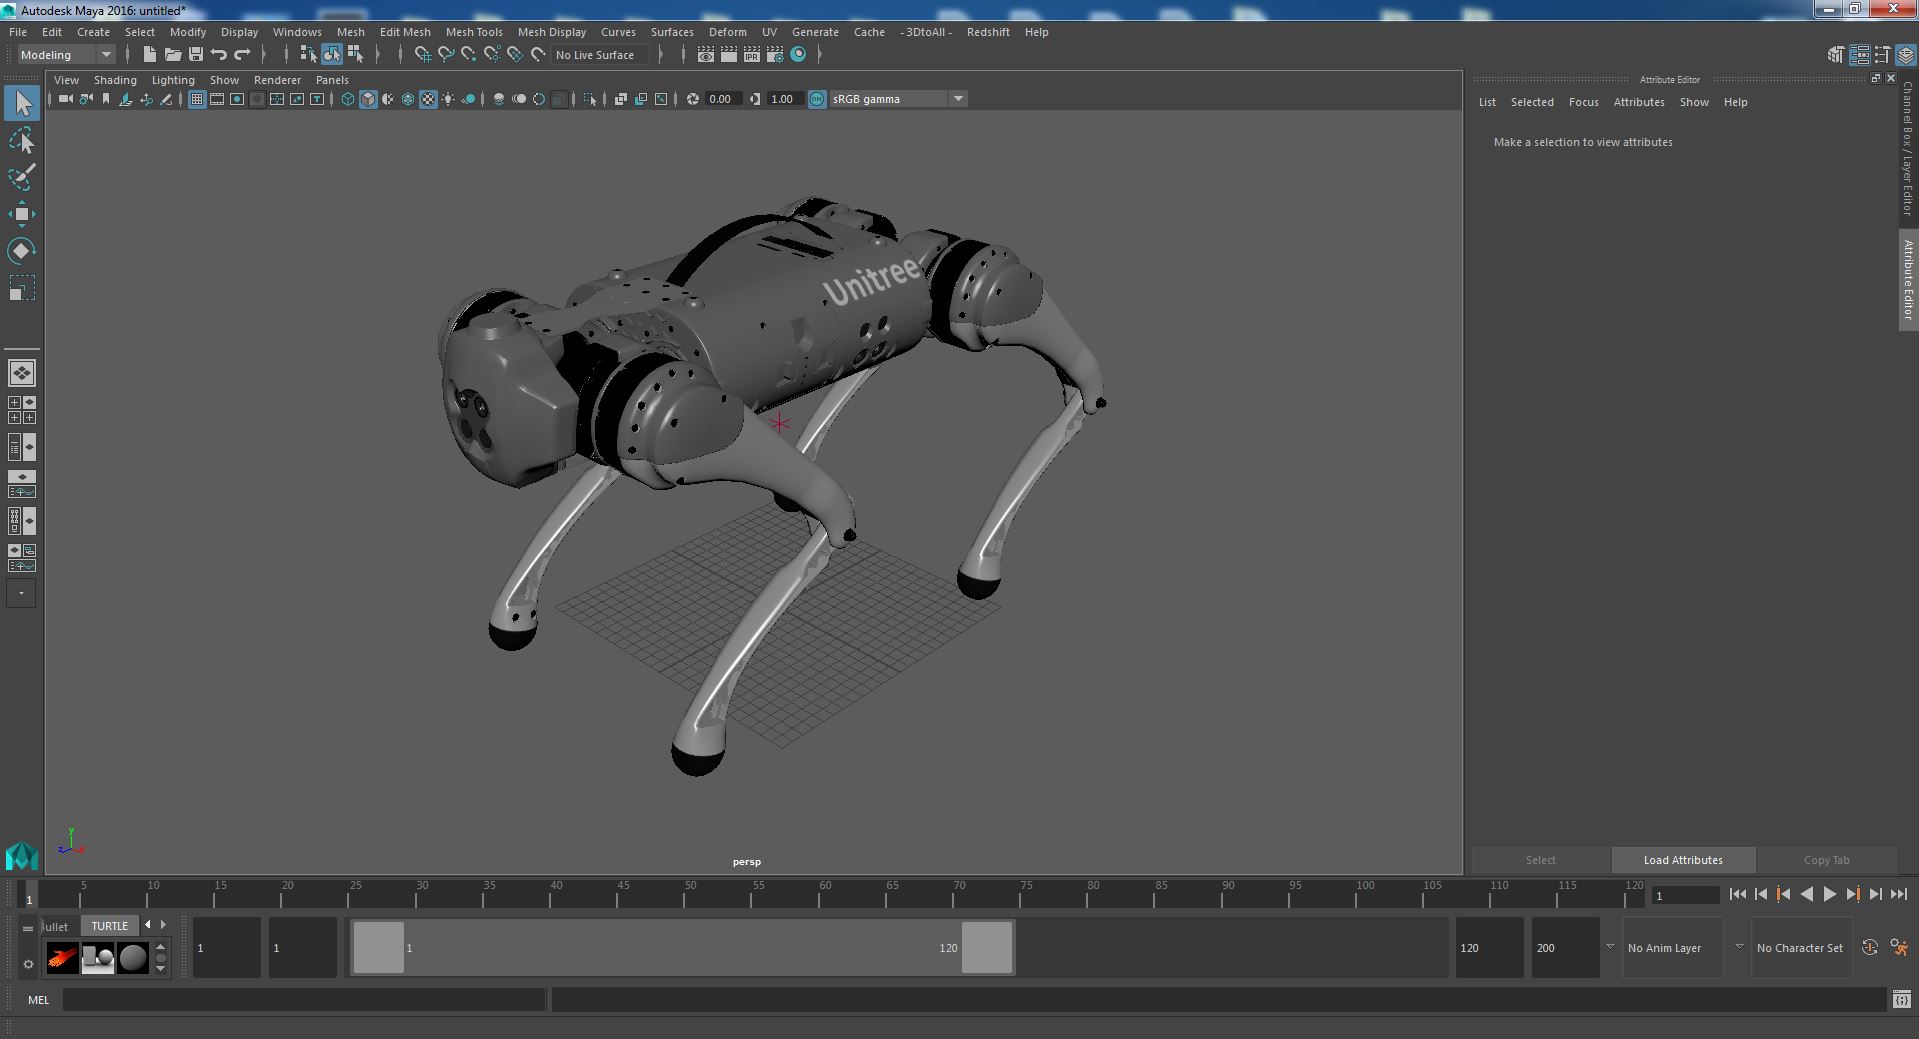The height and width of the screenshot is (1039, 1919).
Task: Open the viewport Shading menu
Action: 115,80
